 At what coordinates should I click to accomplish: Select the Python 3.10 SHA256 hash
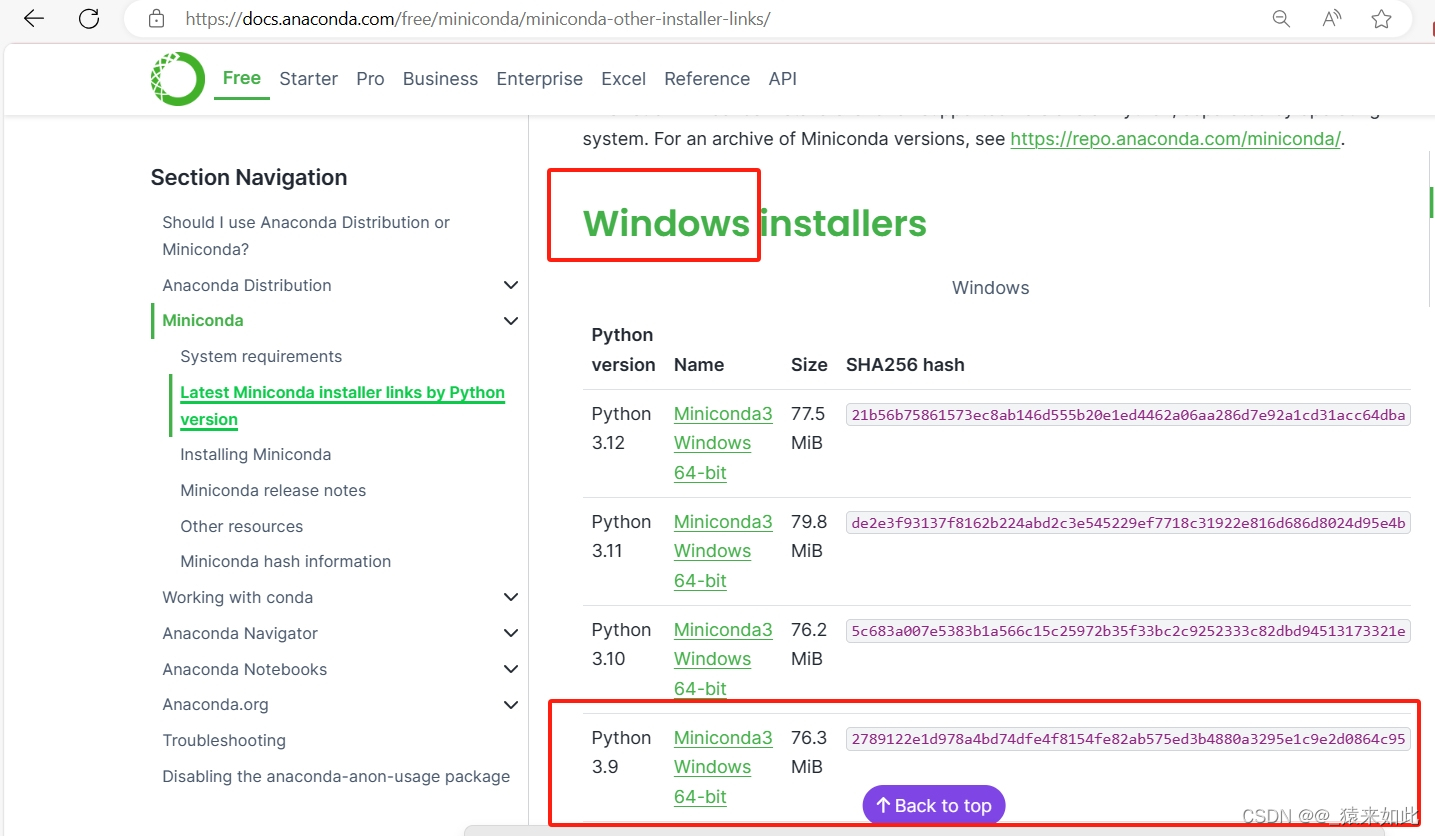click(1128, 631)
